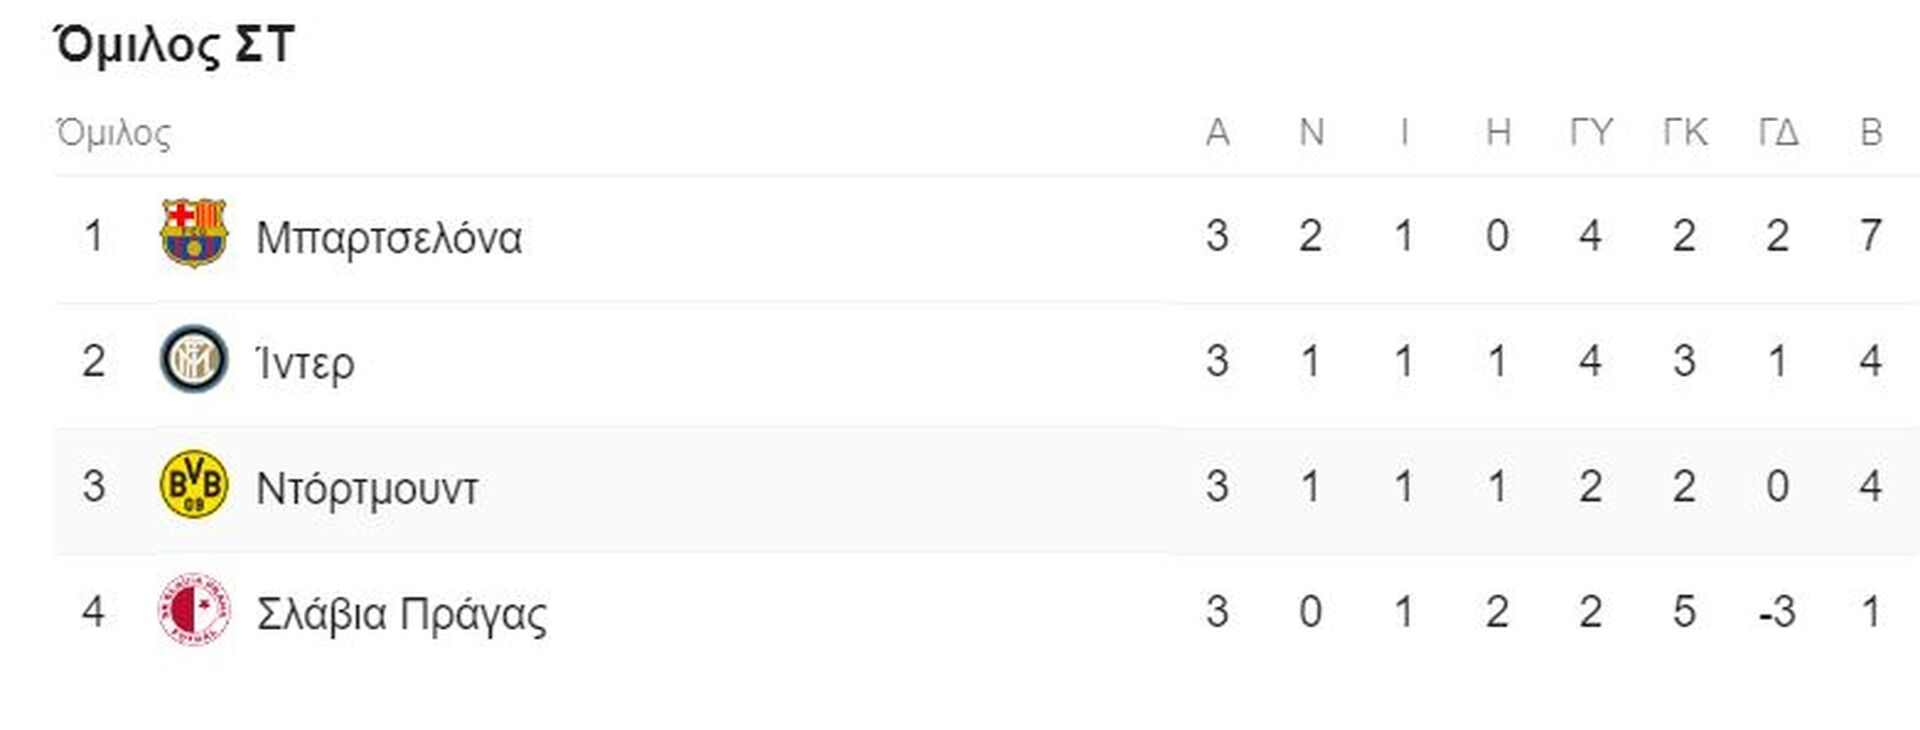Click the ΓΚ goals-against column header
The width and height of the screenshot is (1920, 730).
click(1685, 132)
